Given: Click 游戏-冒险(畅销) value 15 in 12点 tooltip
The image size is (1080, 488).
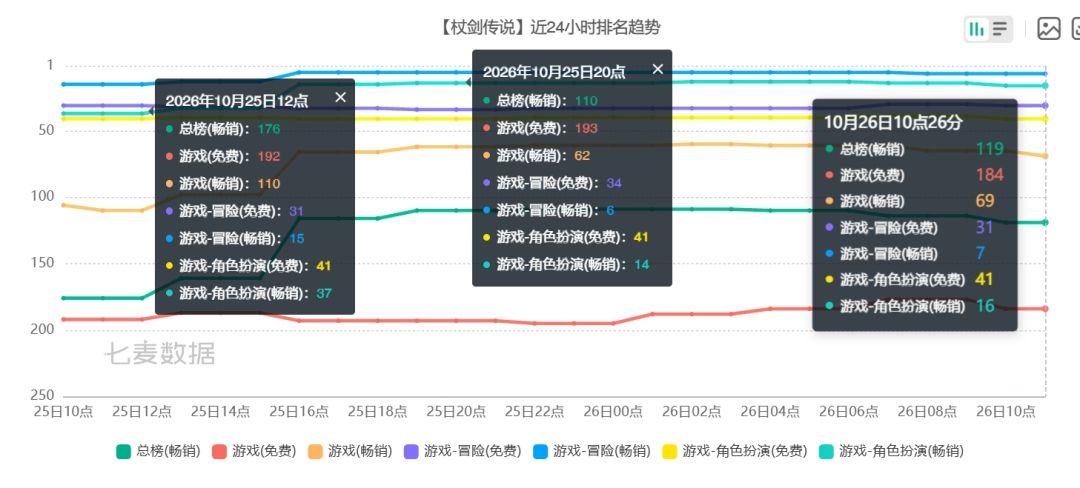Looking at the screenshot, I should (297, 239).
